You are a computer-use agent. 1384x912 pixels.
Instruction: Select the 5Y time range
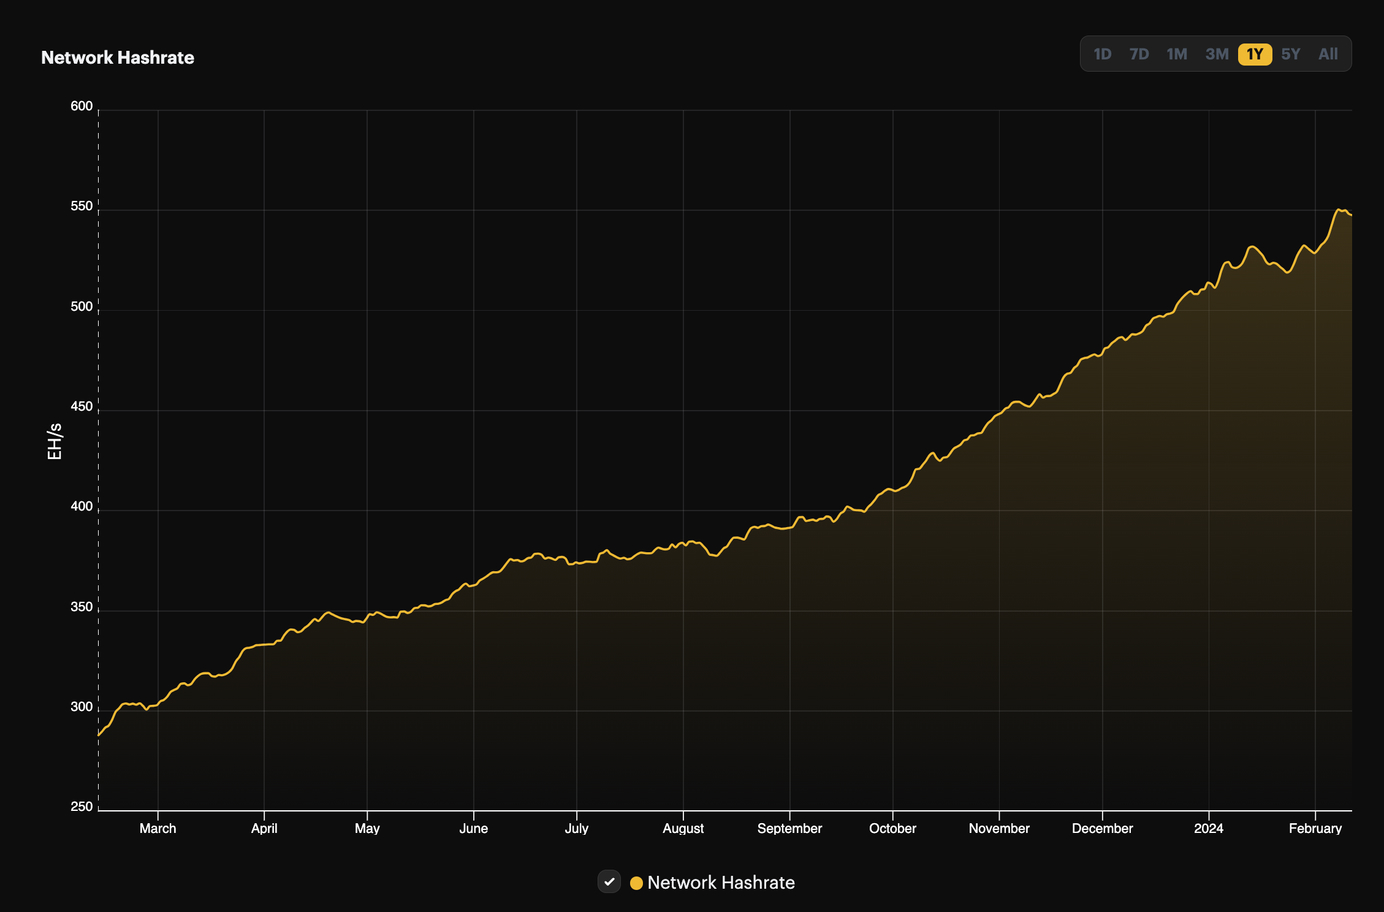coord(1290,54)
